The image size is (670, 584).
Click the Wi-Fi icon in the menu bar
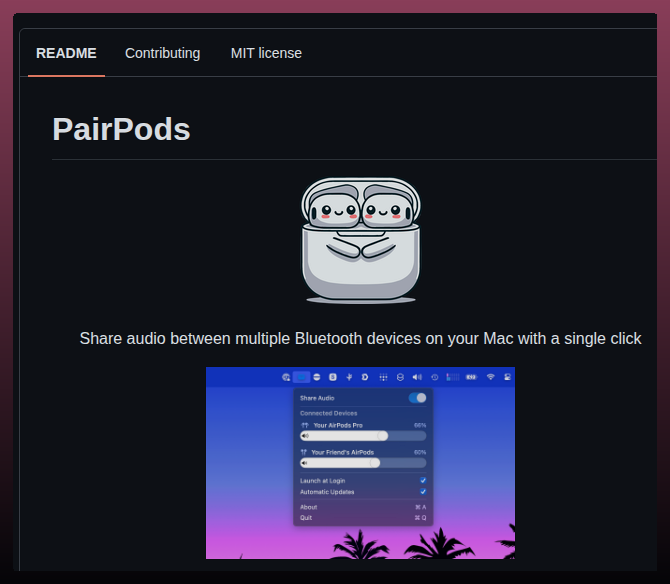point(491,377)
